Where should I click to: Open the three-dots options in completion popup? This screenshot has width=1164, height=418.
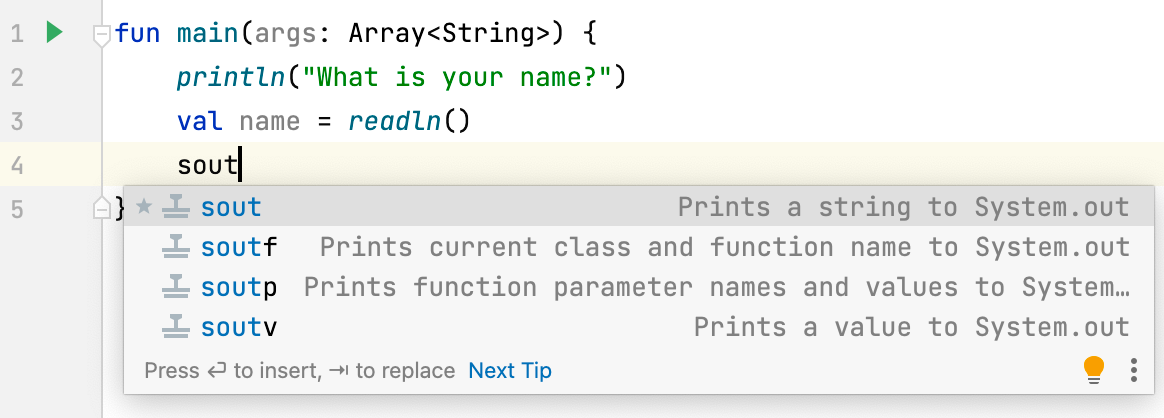pyautogui.click(x=1134, y=369)
